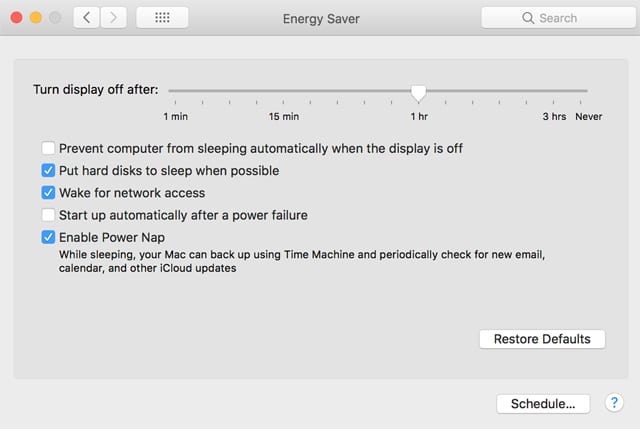This screenshot has width=640, height=429.
Task: Click the slider at 3 hrs mark
Action: (x=554, y=91)
